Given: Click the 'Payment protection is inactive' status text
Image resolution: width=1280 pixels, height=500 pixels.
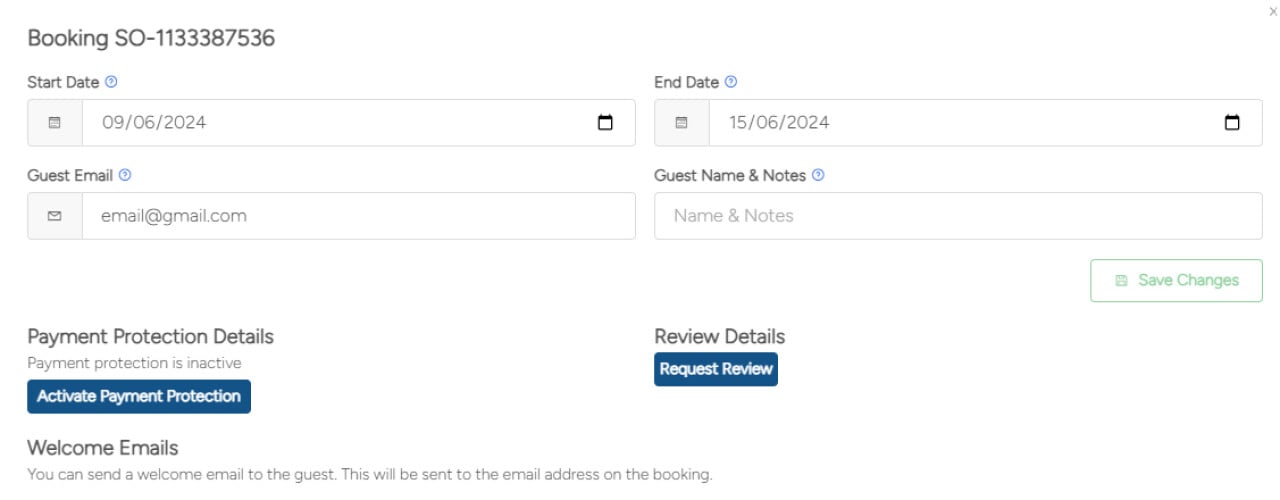Looking at the screenshot, I should (x=134, y=363).
